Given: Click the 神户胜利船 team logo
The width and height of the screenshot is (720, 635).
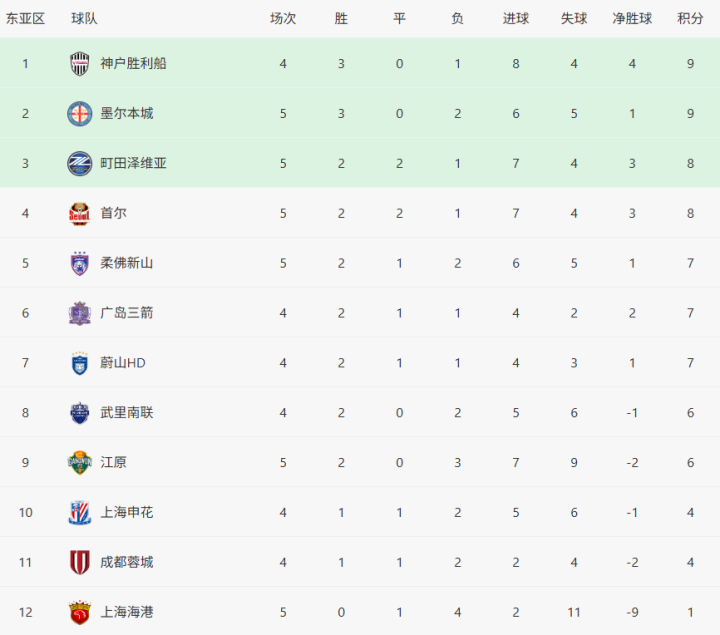Looking at the screenshot, I should pos(80,63).
